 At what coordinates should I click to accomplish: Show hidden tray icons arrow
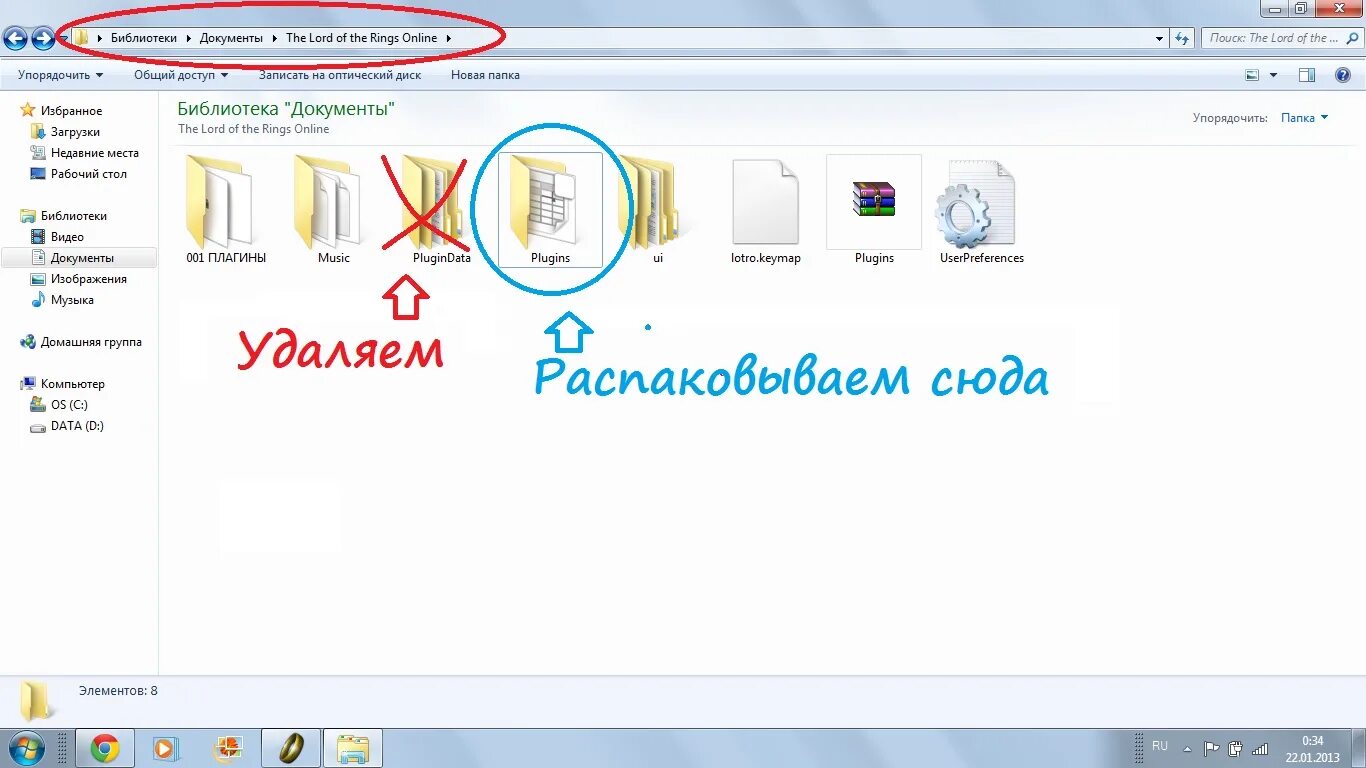[1187, 748]
